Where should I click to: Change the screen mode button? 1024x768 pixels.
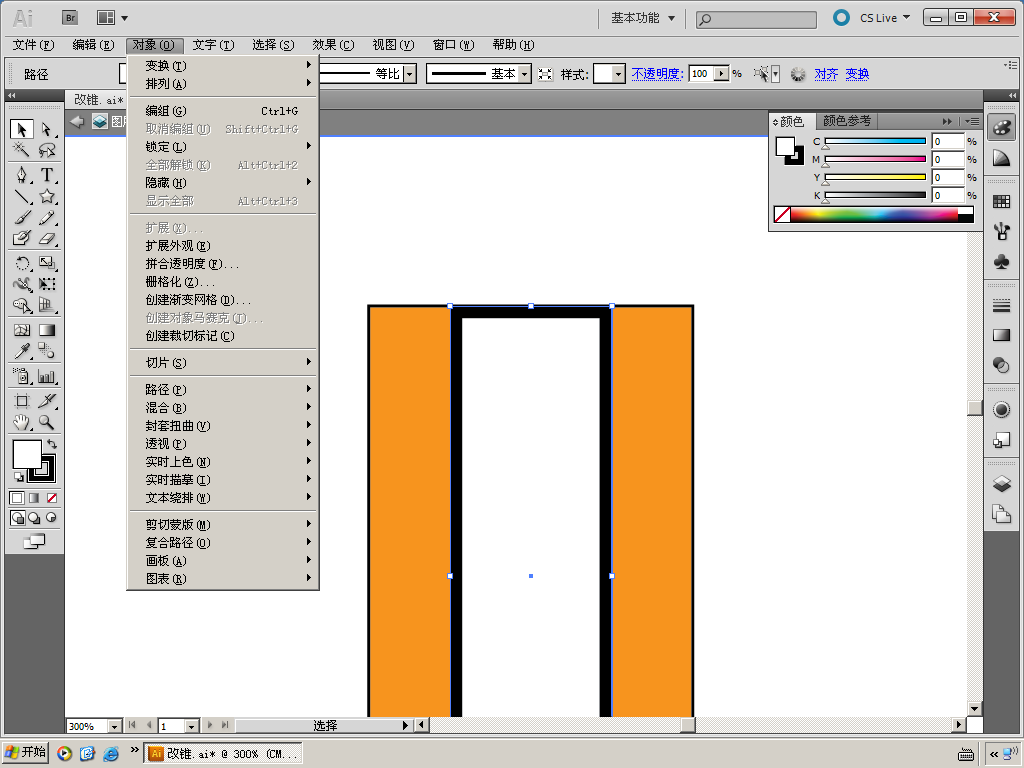pyautogui.click(x=34, y=541)
